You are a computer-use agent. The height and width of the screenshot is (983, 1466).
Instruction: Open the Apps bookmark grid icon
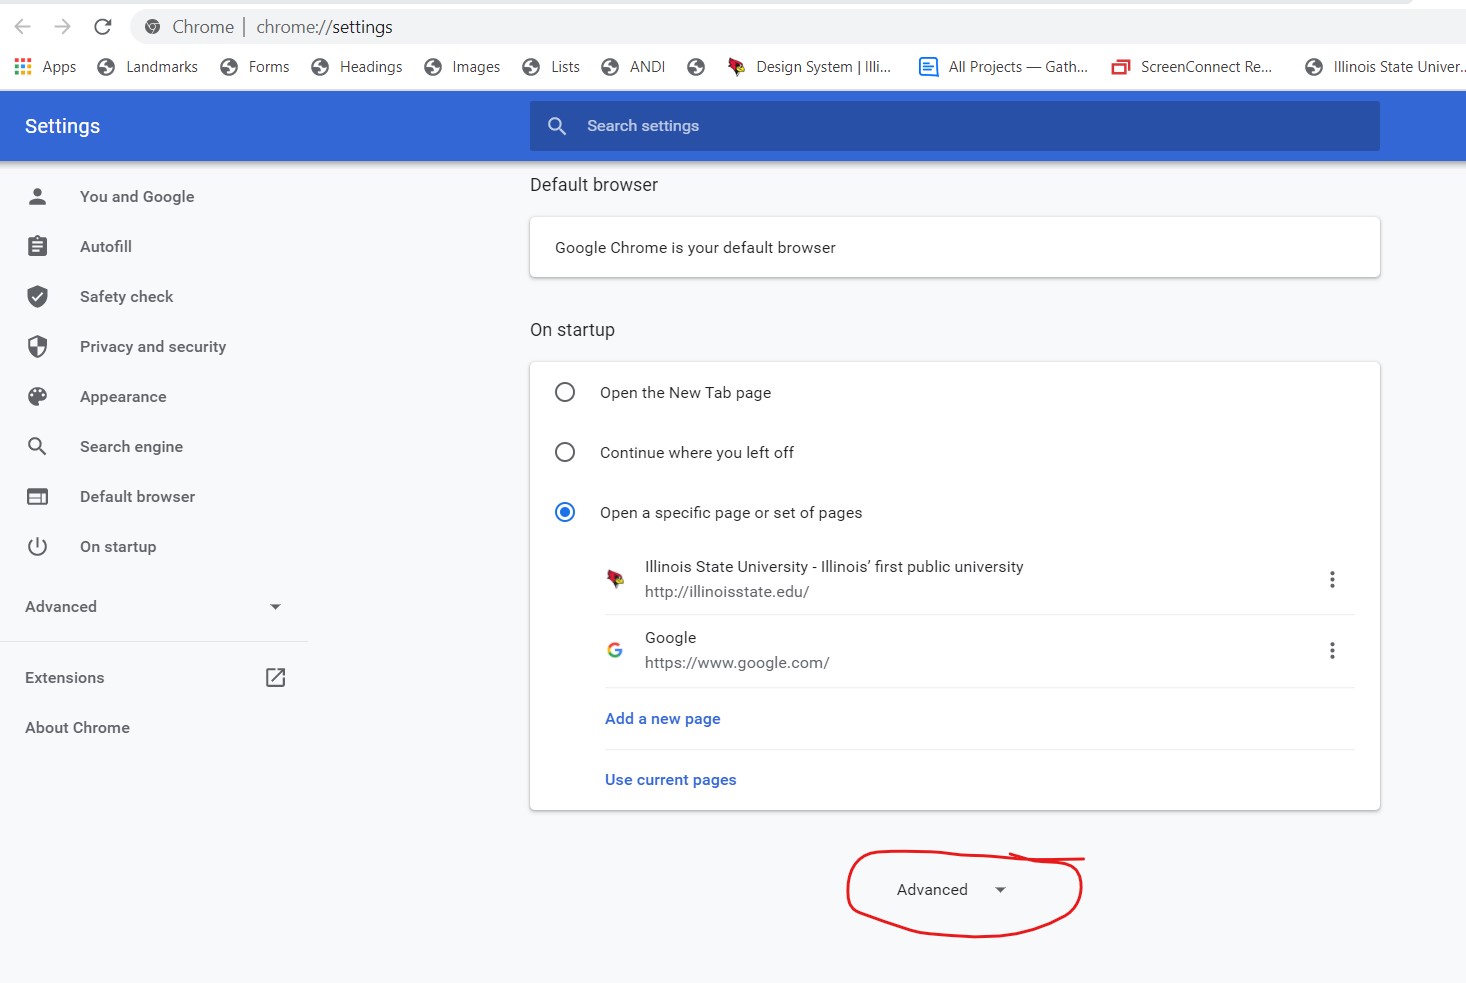tap(23, 67)
